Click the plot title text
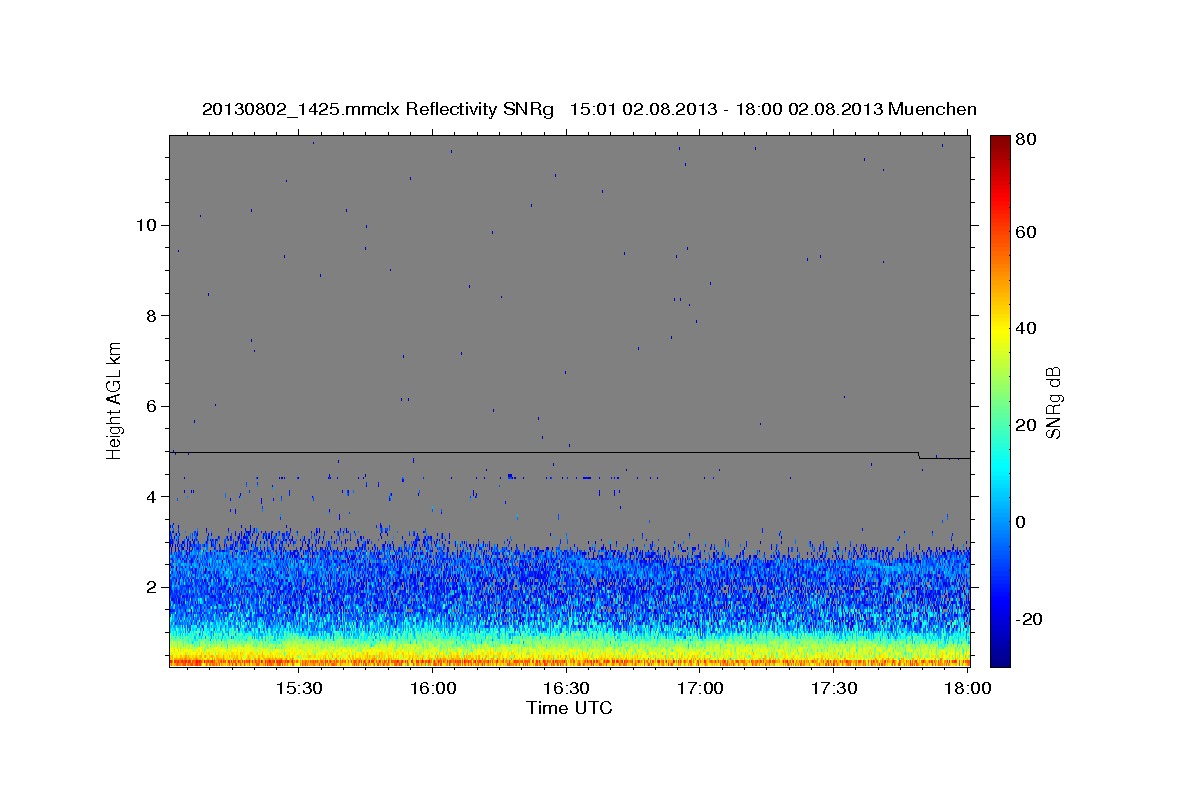This screenshot has height=800, width=1200. tap(589, 109)
